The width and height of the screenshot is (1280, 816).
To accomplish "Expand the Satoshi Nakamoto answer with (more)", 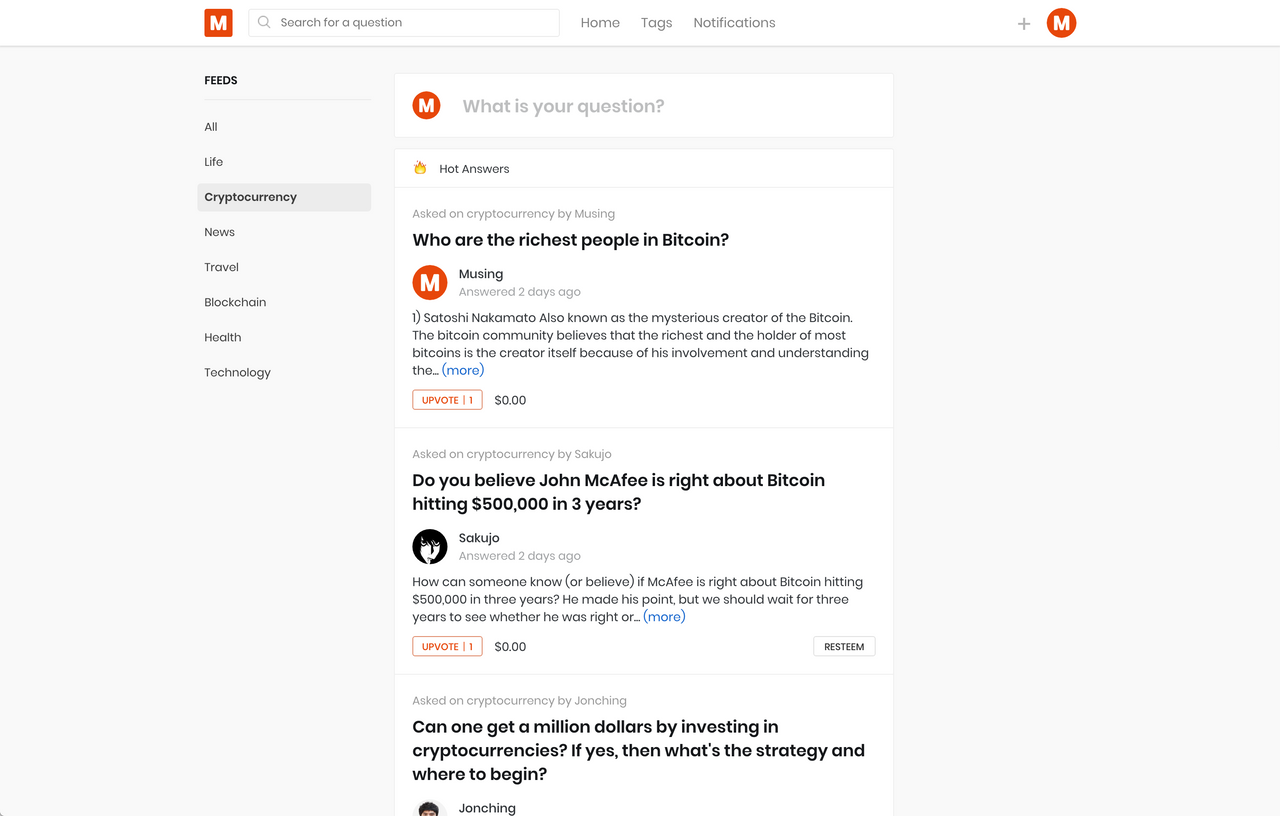I will pyautogui.click(x=463, y=370).
